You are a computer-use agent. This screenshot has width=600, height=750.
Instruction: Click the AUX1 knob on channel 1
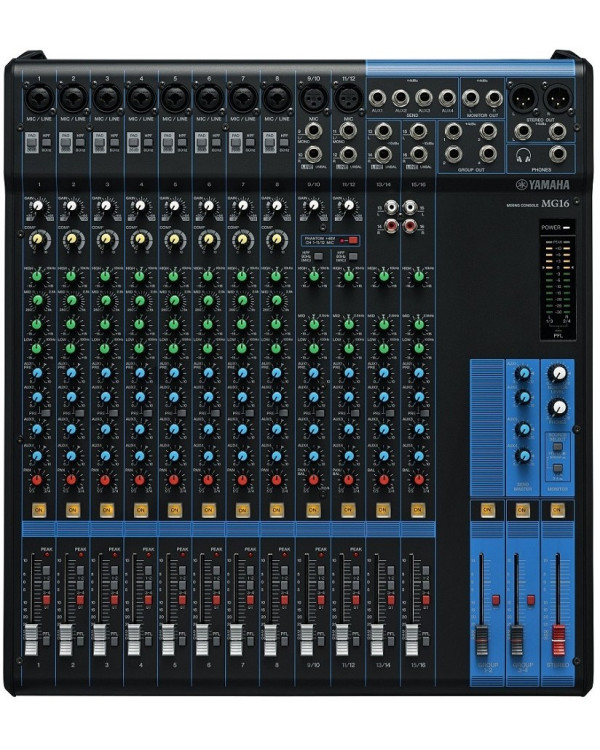click(x=38, y=373)
